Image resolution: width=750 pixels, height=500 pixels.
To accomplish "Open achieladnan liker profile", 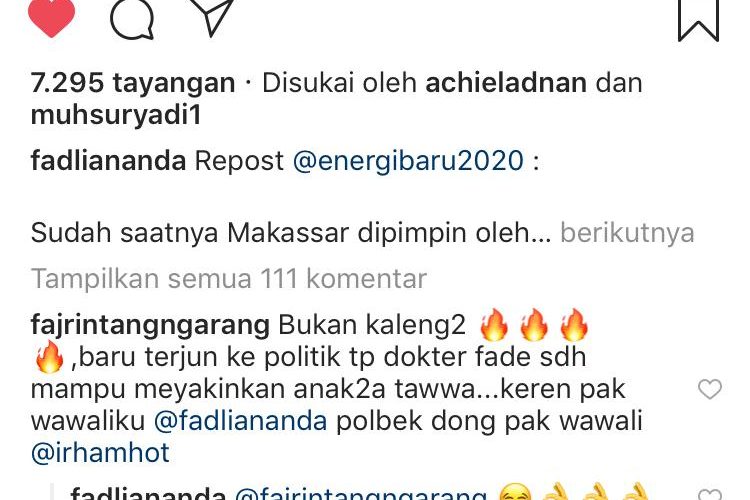I will [x=506, y=83].
